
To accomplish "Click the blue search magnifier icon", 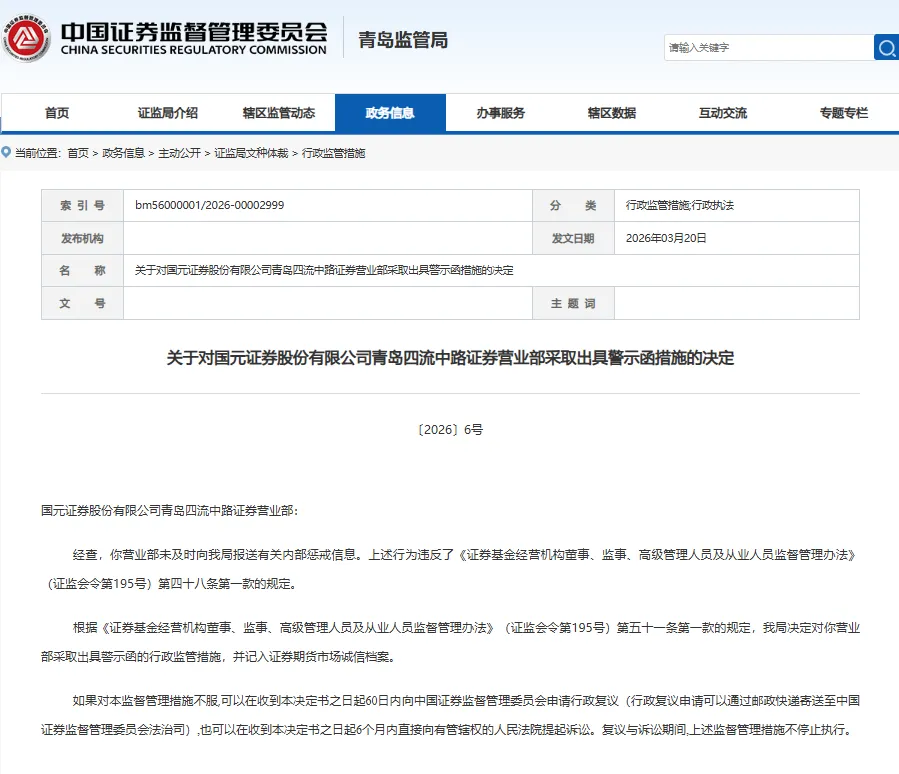I will pos(886,48).
